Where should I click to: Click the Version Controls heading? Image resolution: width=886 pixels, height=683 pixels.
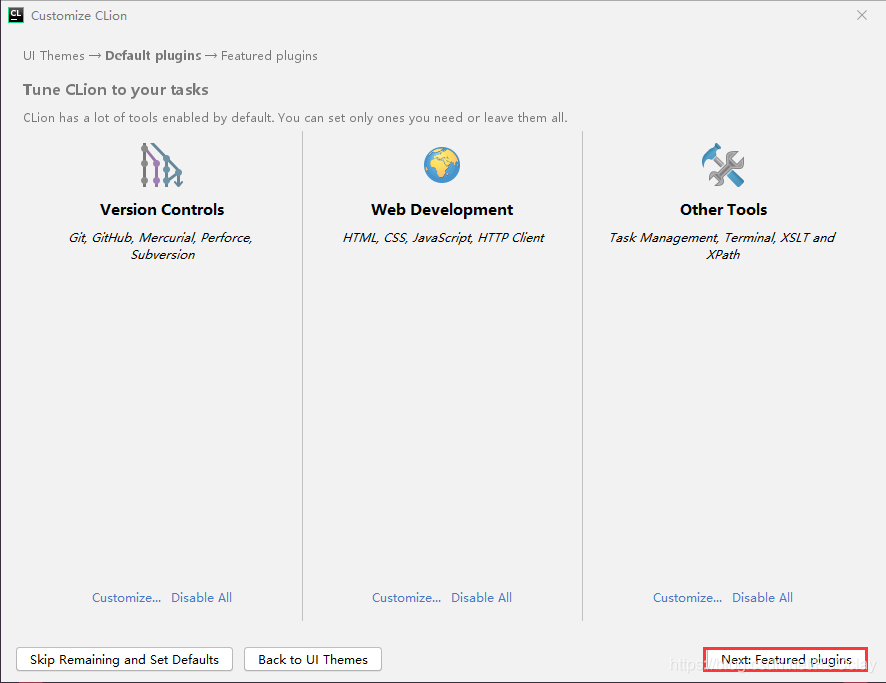(162, 210)
